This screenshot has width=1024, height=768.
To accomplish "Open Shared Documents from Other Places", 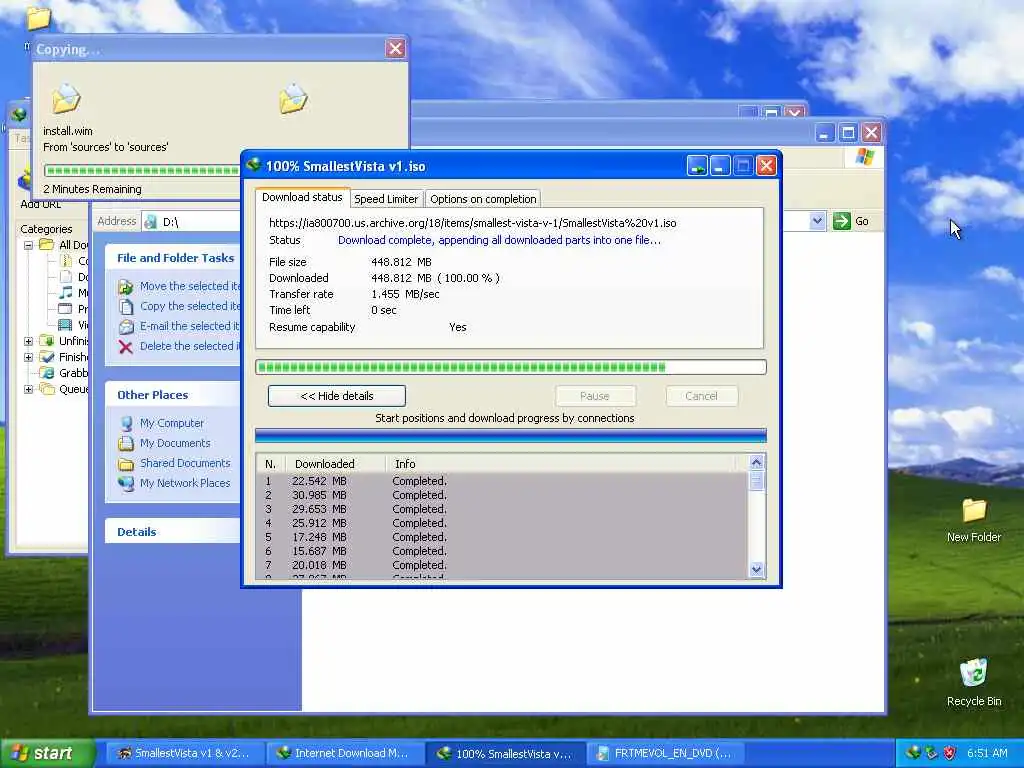I will pos(185,463).
